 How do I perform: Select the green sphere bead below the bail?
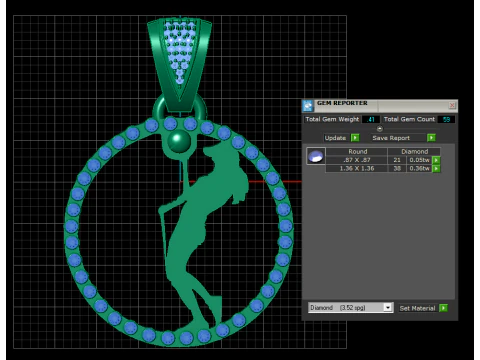[x=179, y=141]
